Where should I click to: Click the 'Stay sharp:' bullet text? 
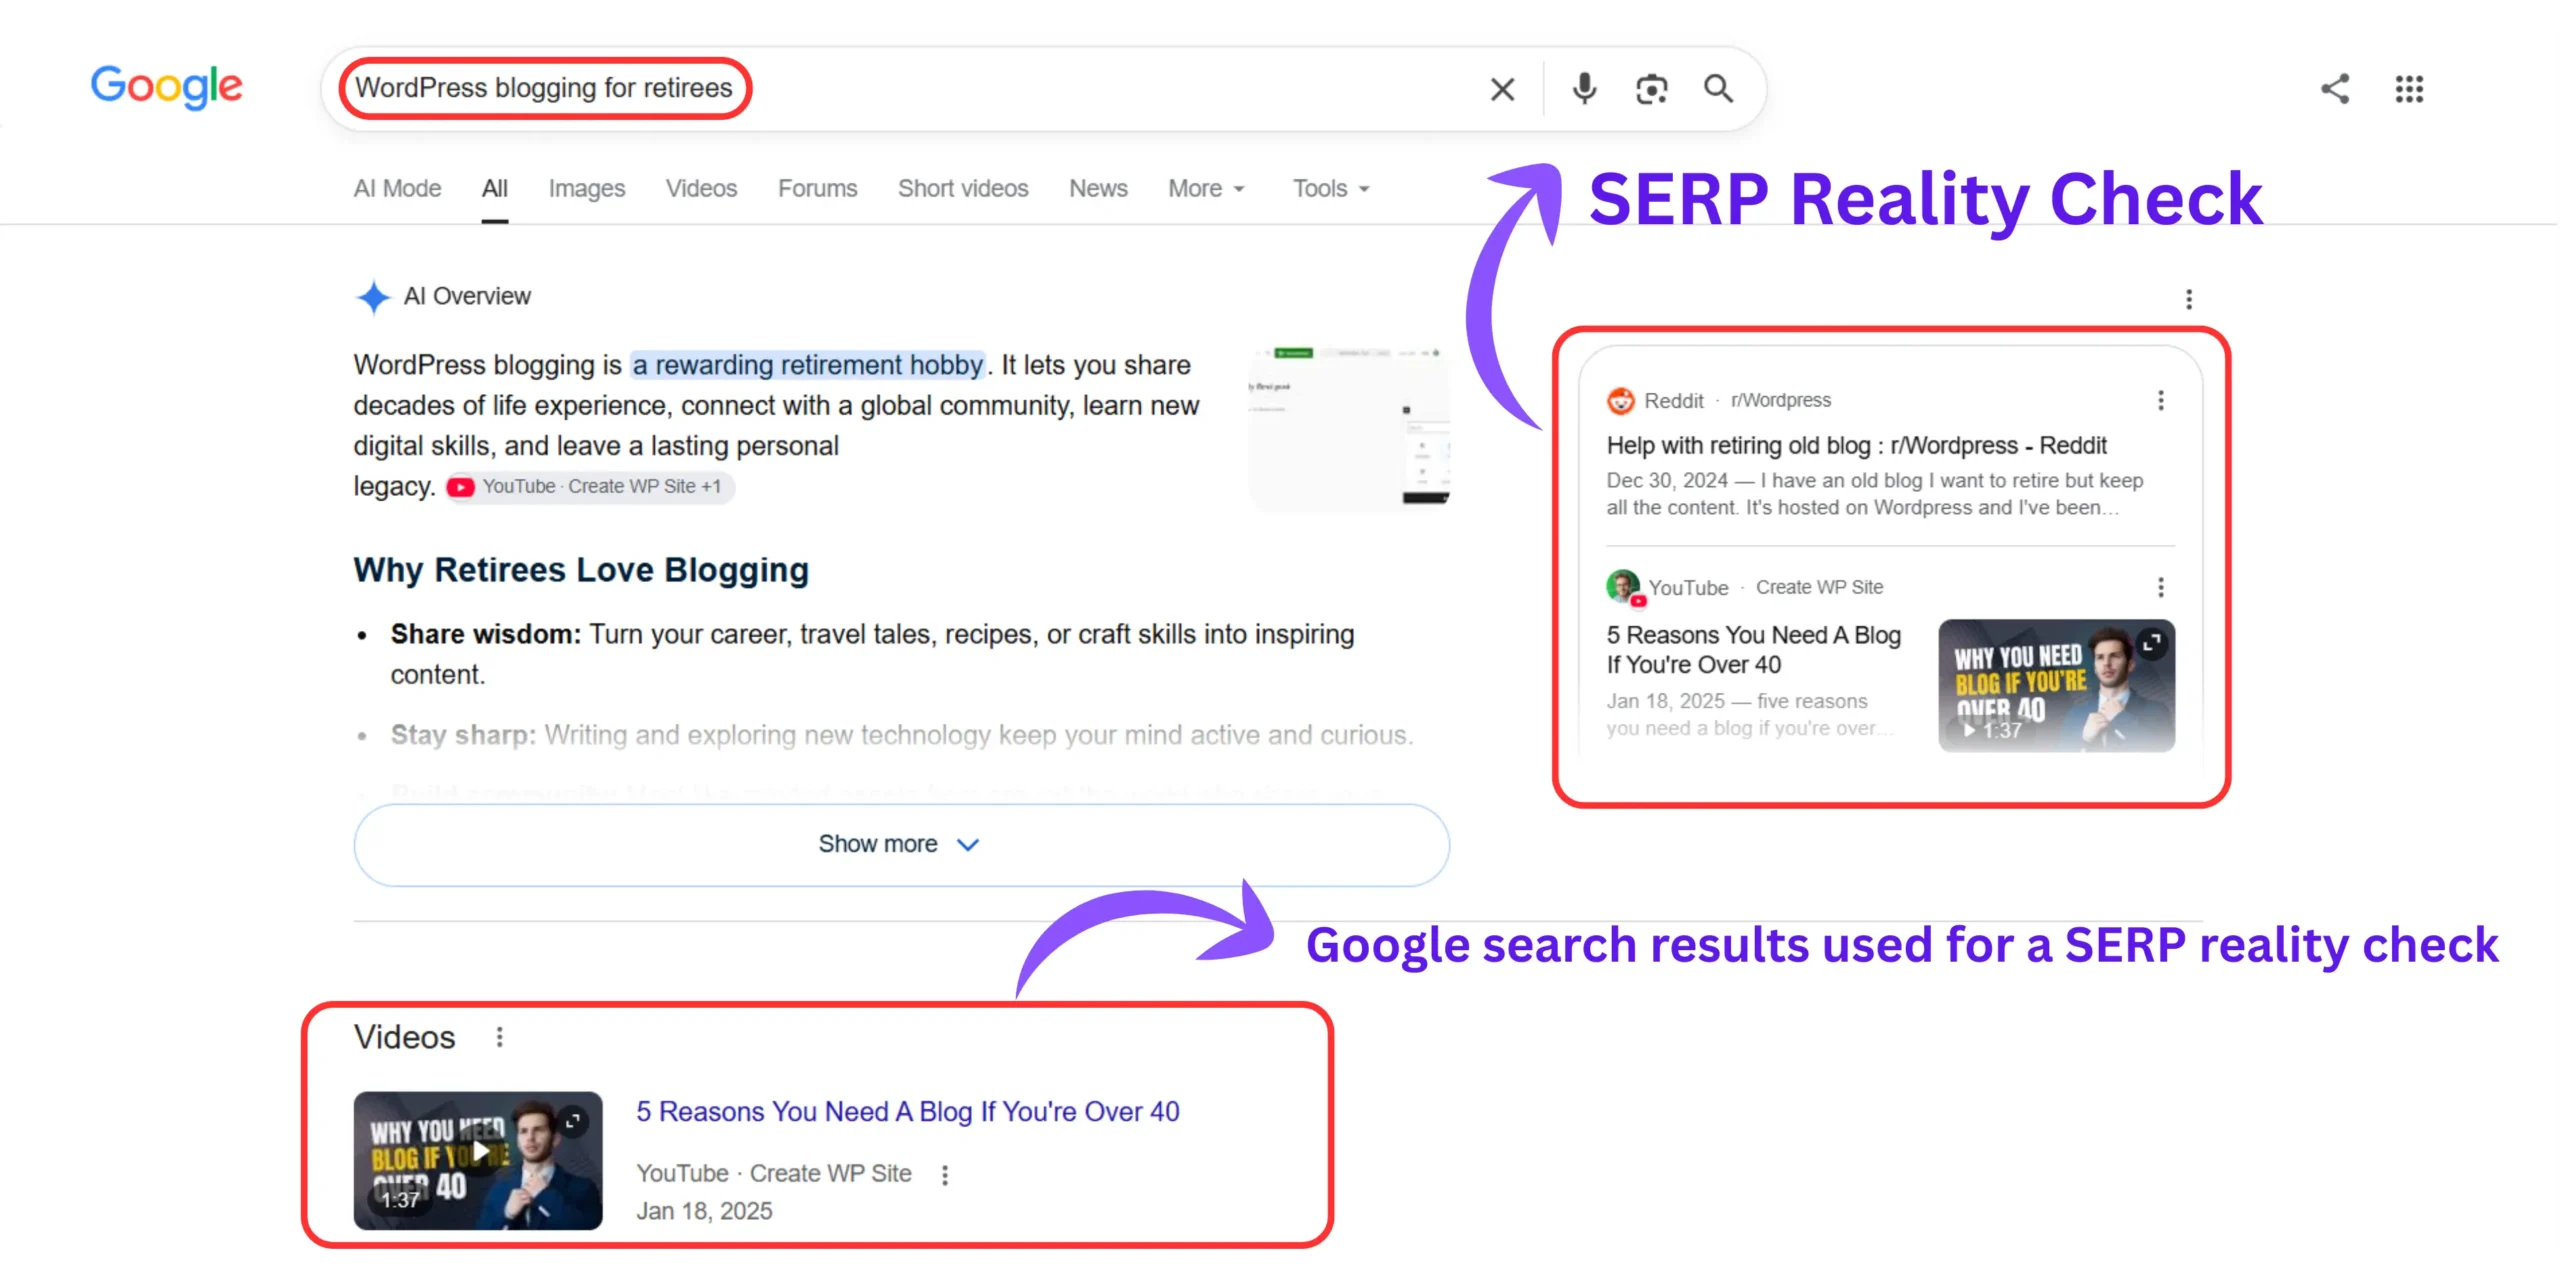(463, 735)
